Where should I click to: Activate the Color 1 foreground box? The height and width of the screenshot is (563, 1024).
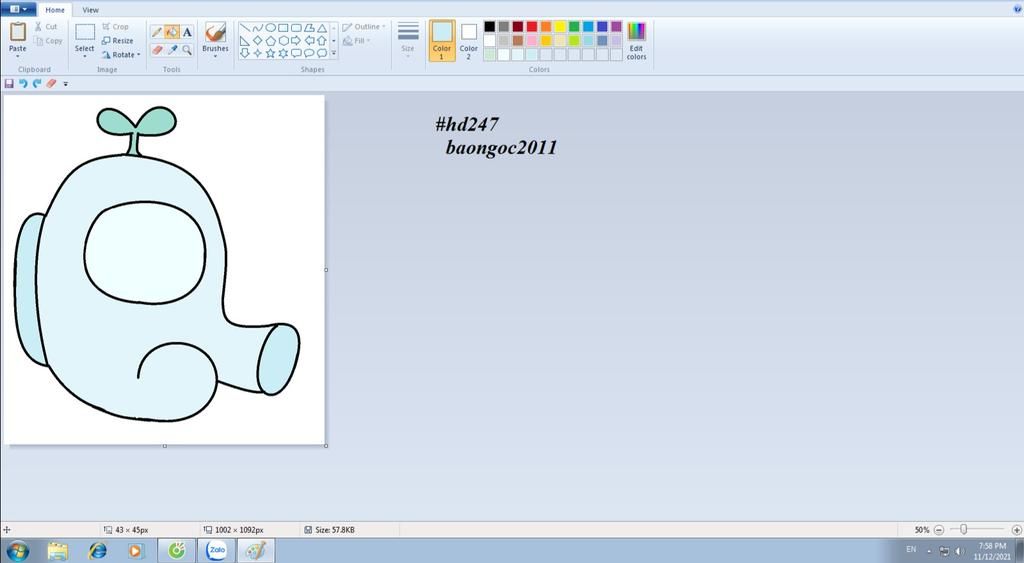tap(441, 40)
